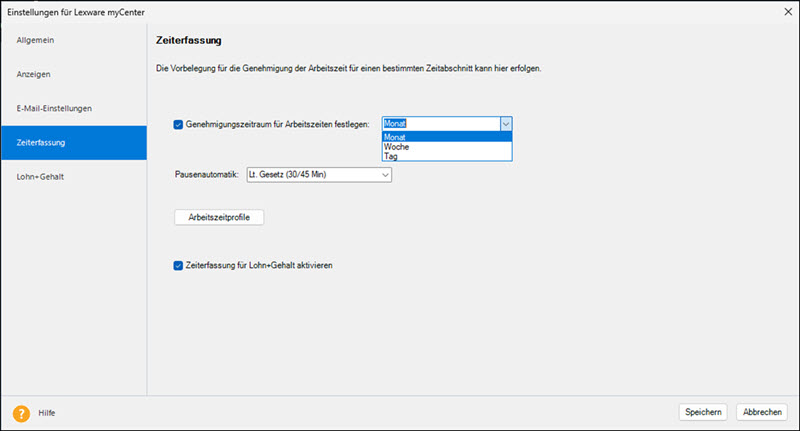Go to E-Mail-Einstellungen section
800x431 pixels.
[x=74, y=109]
